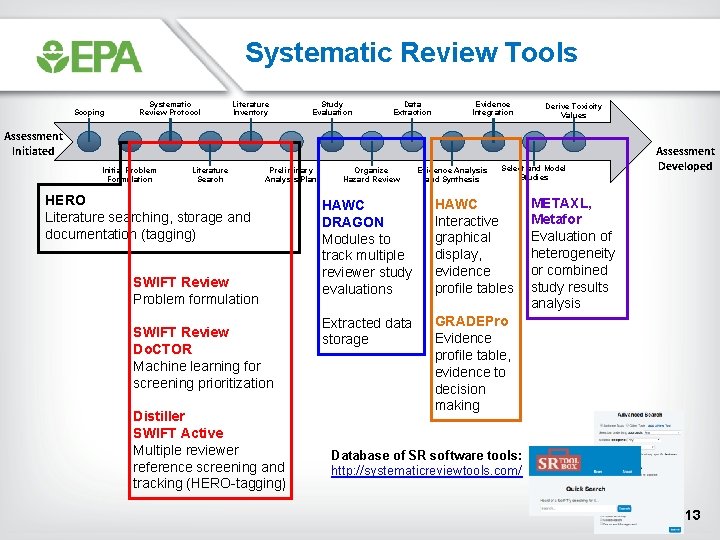This screenshot has width=720, height=540.
Task: Select the timeline circle under Derive Toxicity Values
Action: [574, 141]
